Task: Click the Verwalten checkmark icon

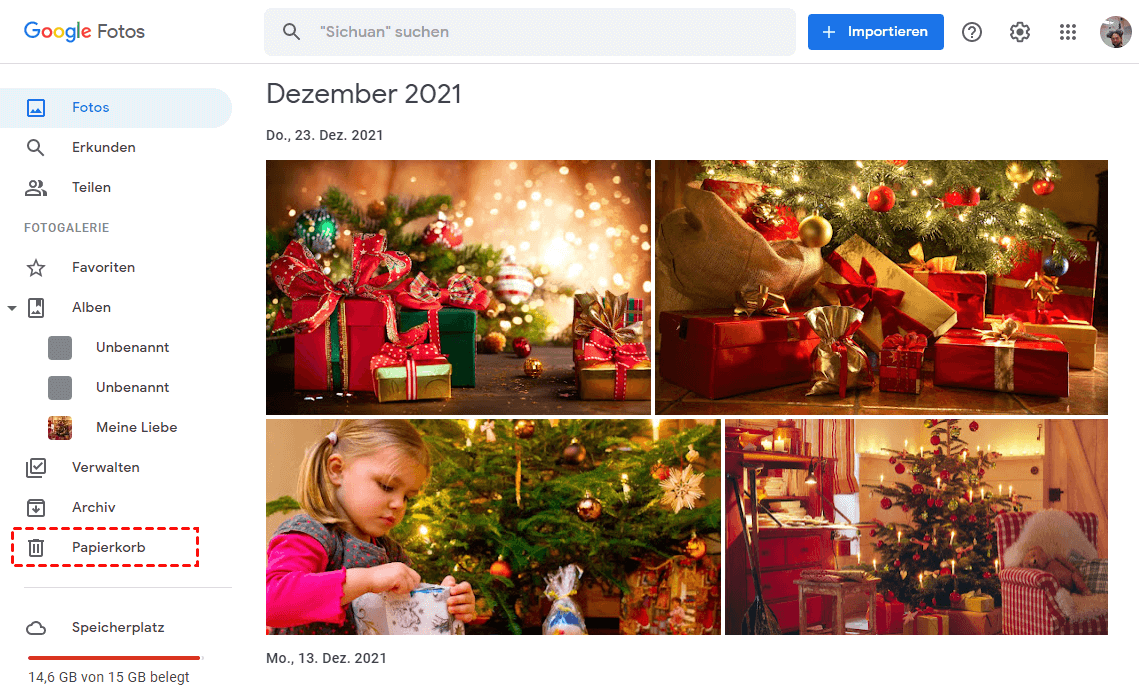Action: tap(36, 468)
